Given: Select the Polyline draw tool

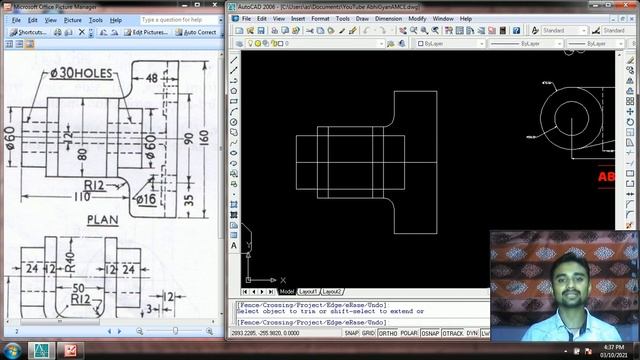Looking at the screenshot, I should click(x=234, y=80).
